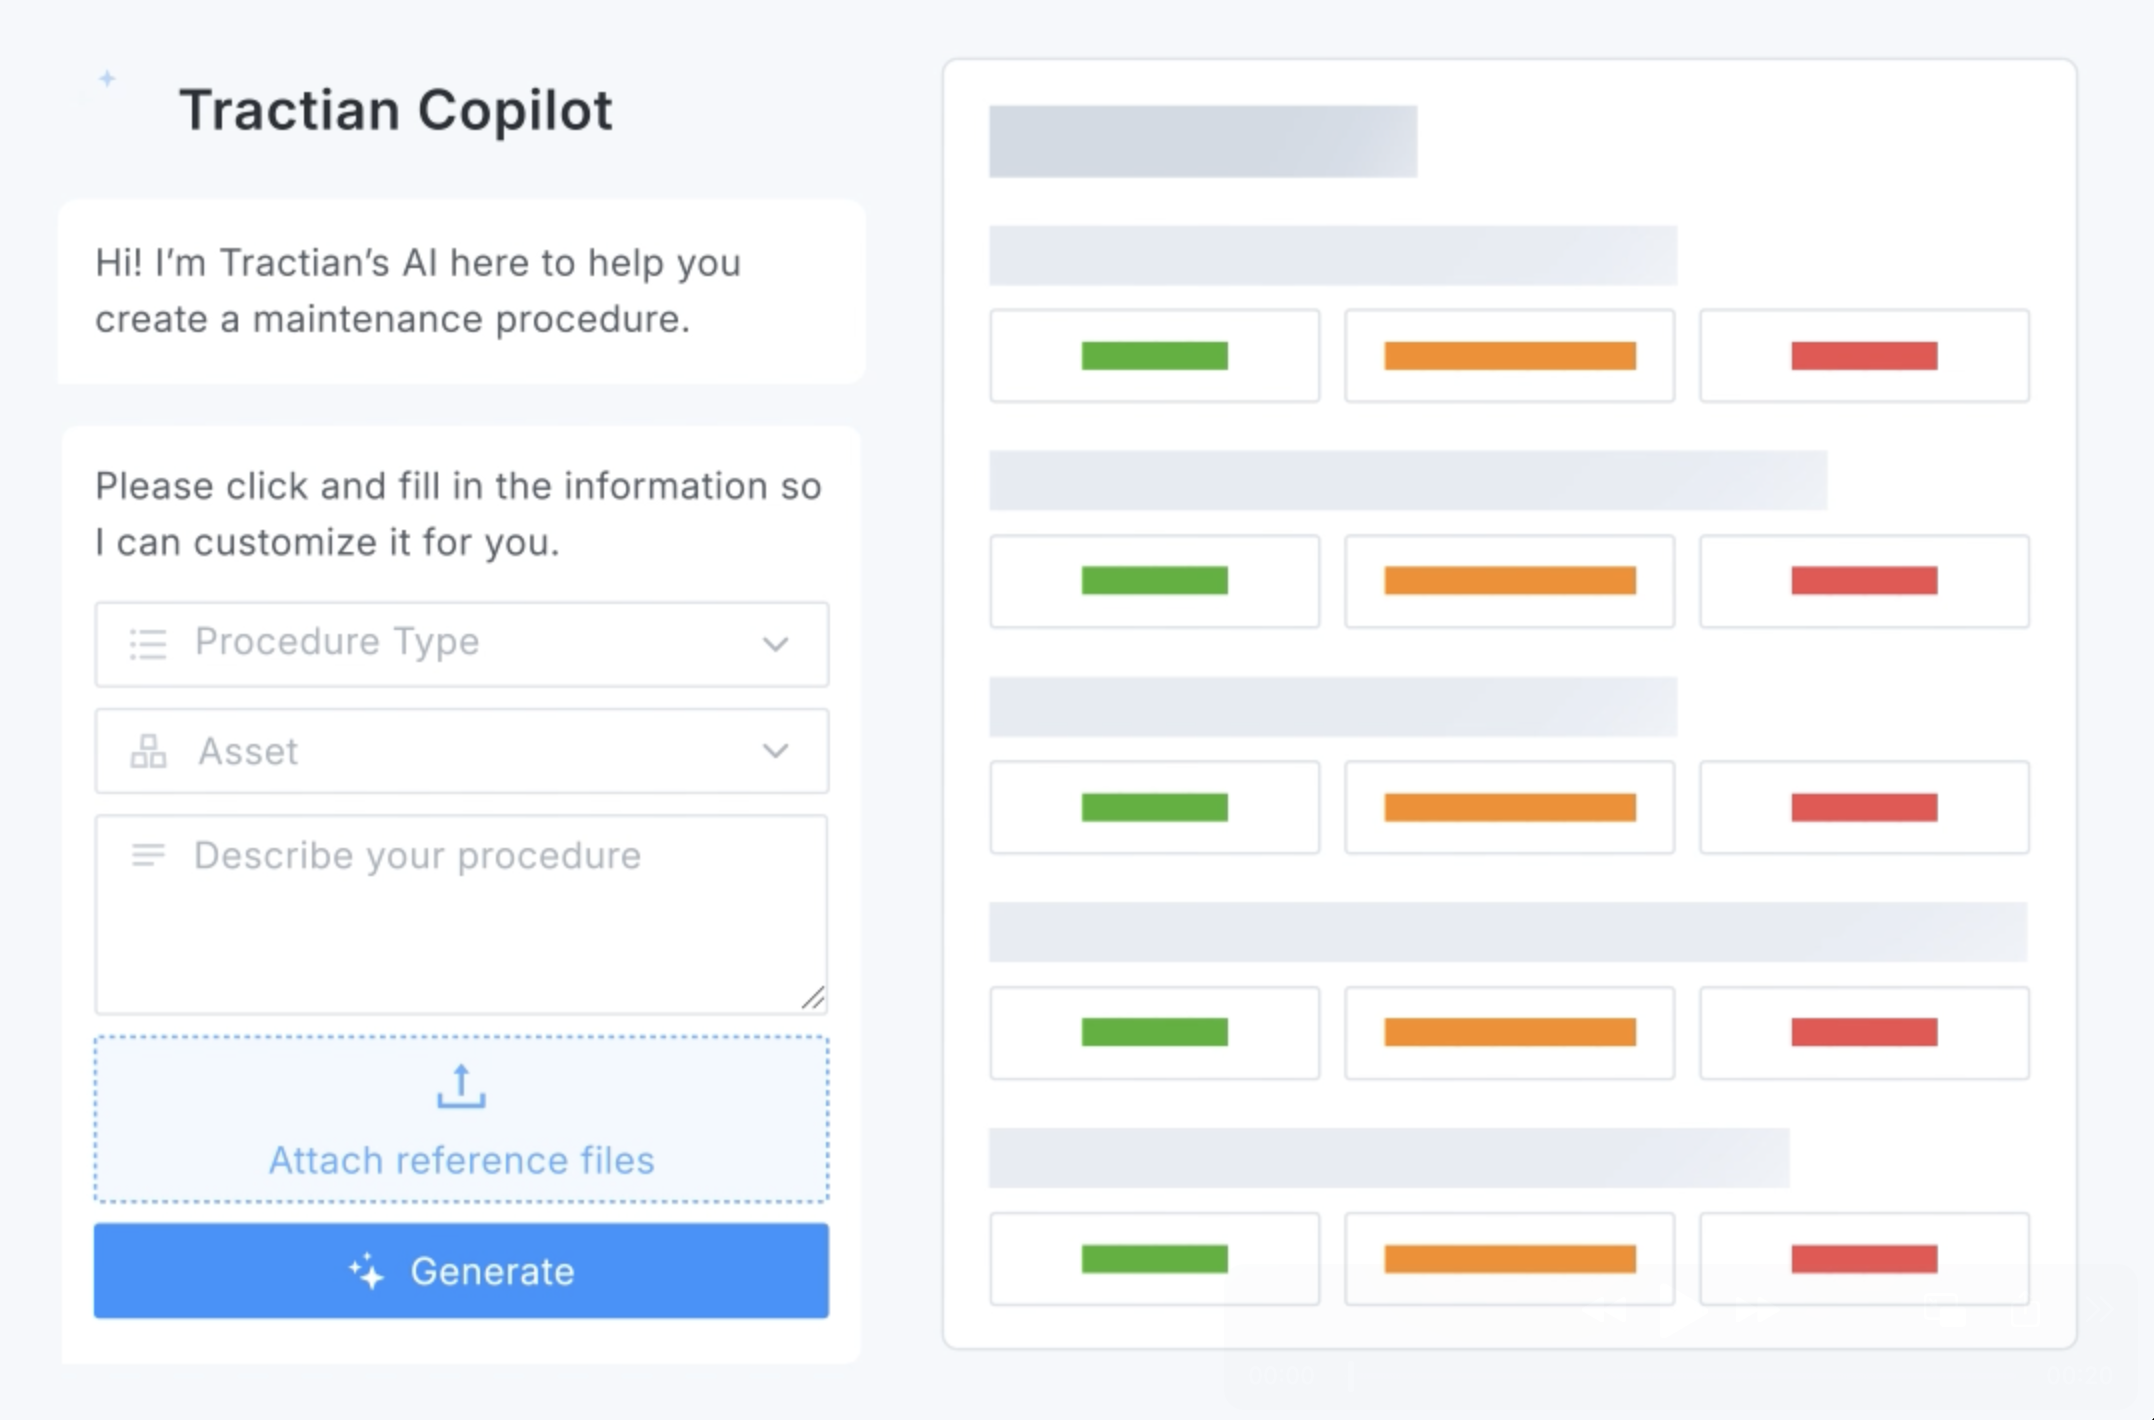2154x1420 pixels.
Task: Click the Attach reference files link
Action: pyautogui.click(x=461, y=1160)
